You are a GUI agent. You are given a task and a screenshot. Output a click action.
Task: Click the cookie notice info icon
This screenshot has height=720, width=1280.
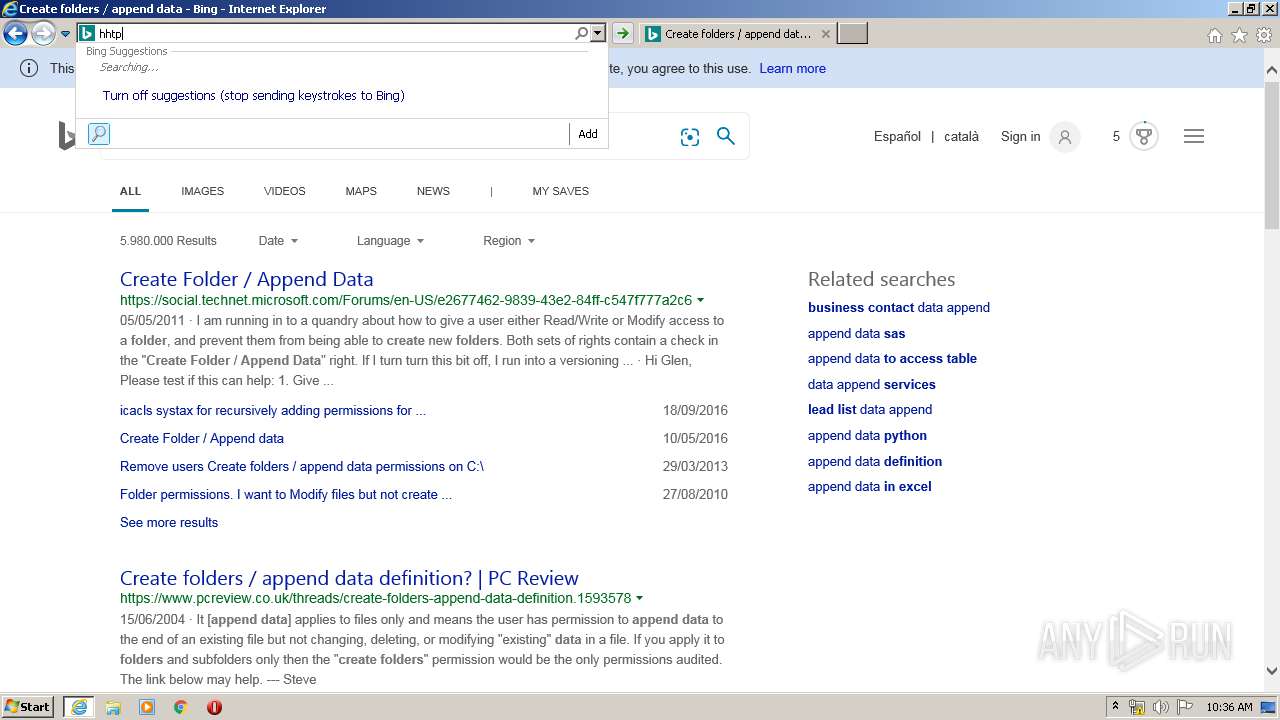click(x=30, y=68)
